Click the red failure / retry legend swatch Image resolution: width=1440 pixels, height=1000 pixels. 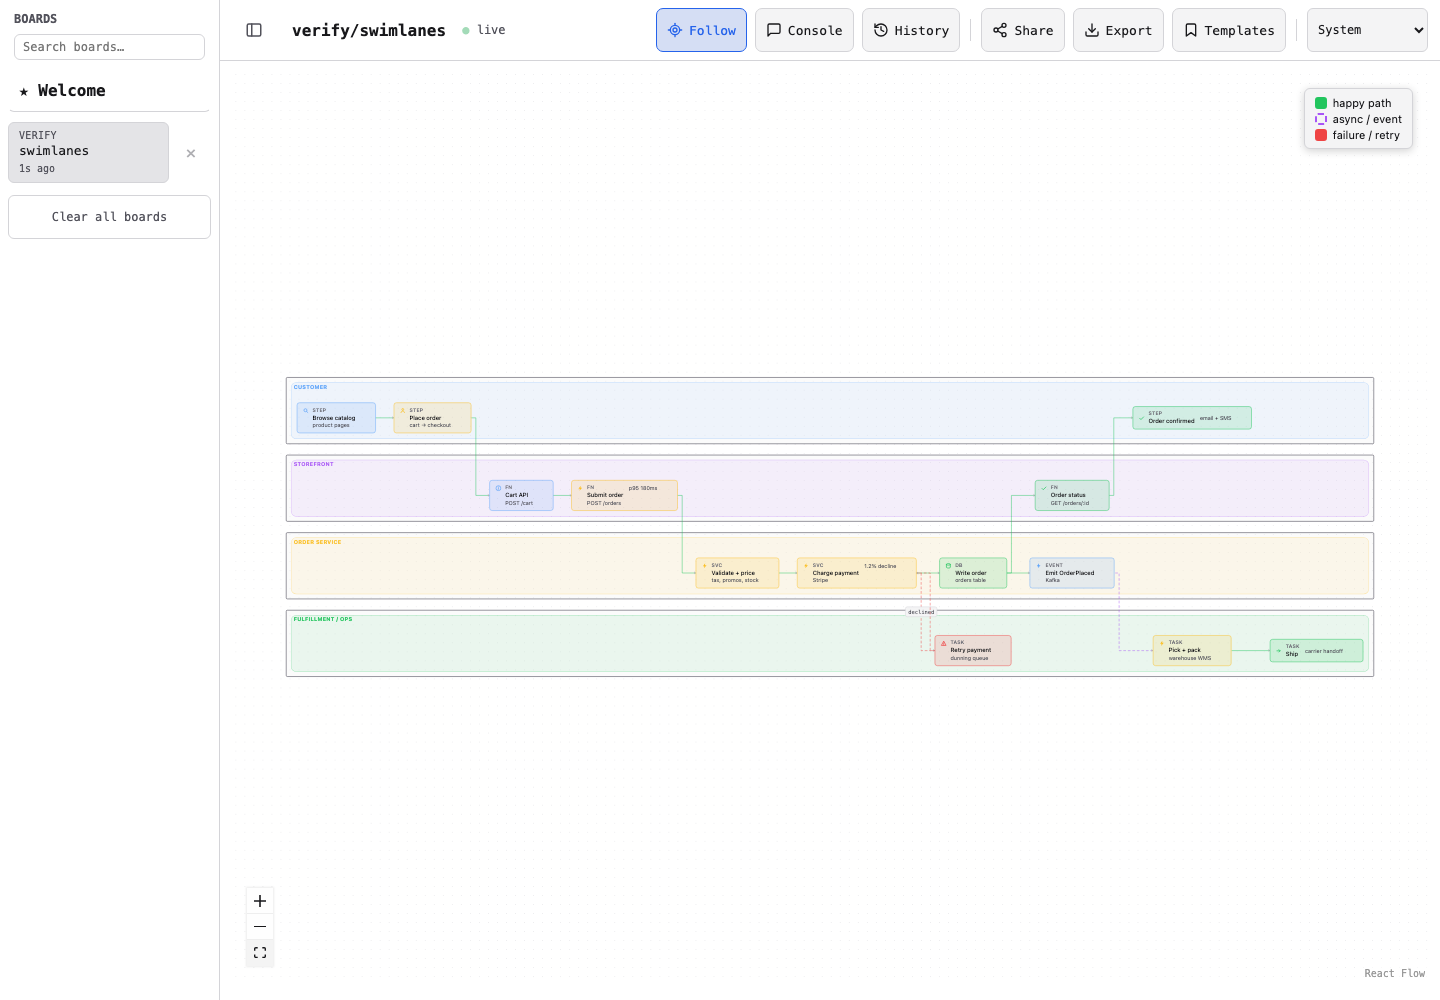(1321, 135)
